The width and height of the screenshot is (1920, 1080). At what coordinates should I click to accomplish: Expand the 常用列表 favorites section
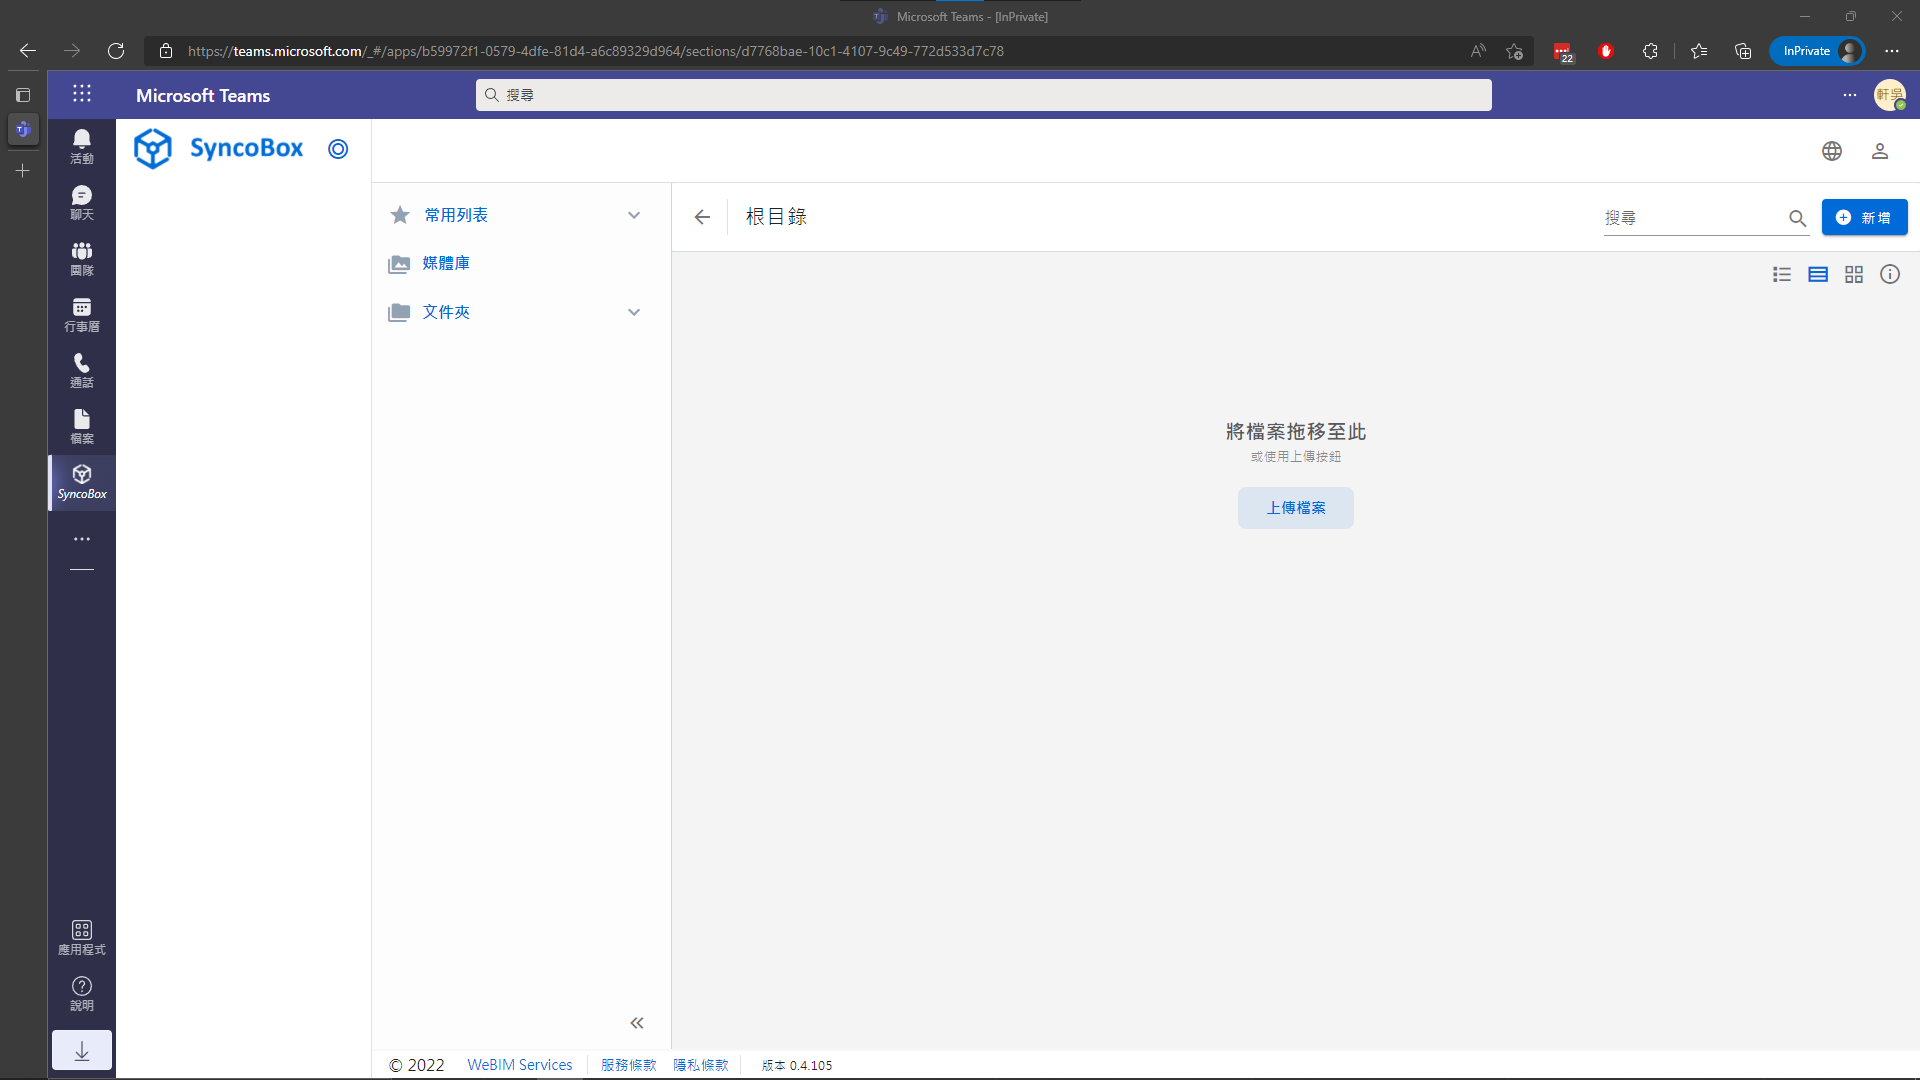tap(633, 215)
